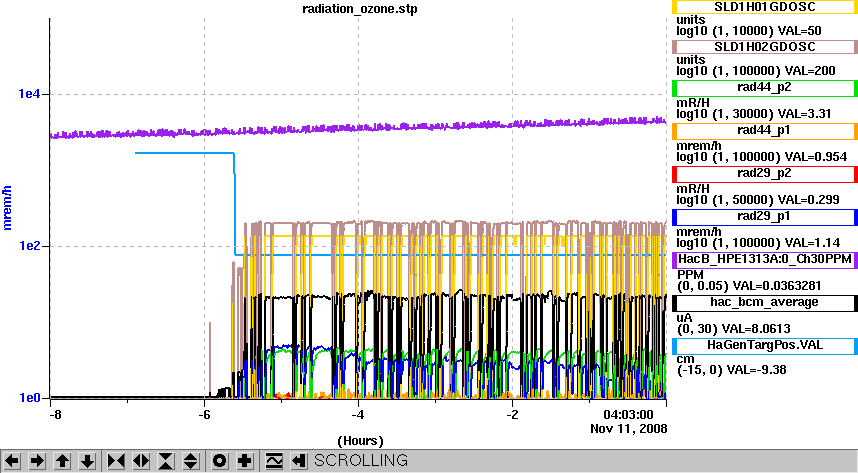Click the -2 hours x-axis tick label

click(x=512, y=414)
